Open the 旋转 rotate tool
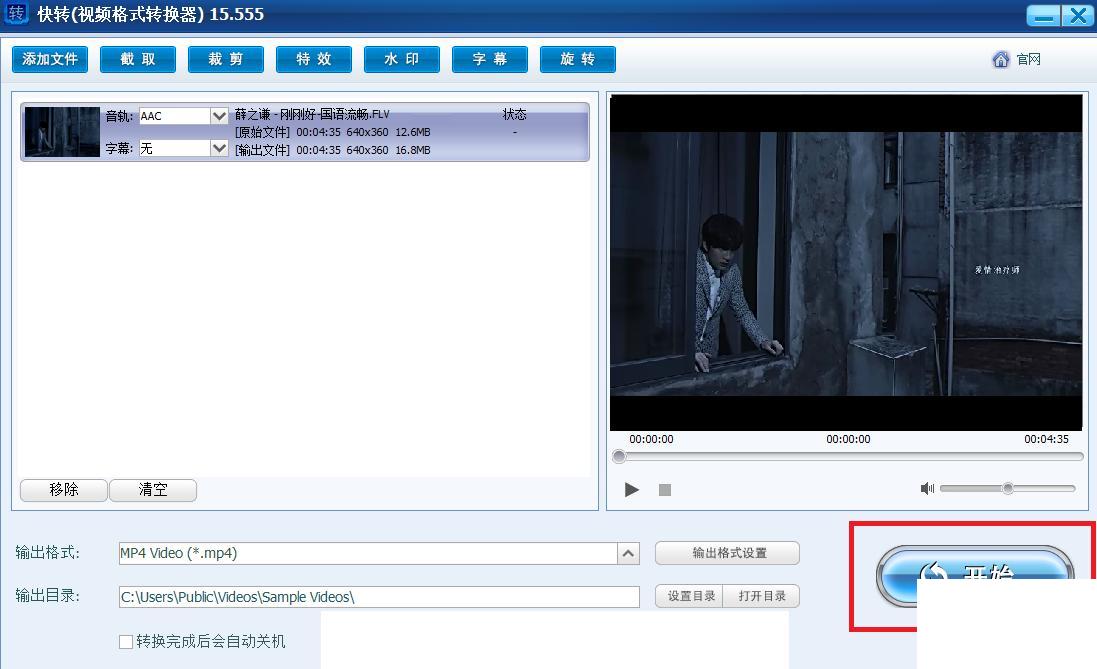Viewport: 1097px width, 669px height. (578, 59)
